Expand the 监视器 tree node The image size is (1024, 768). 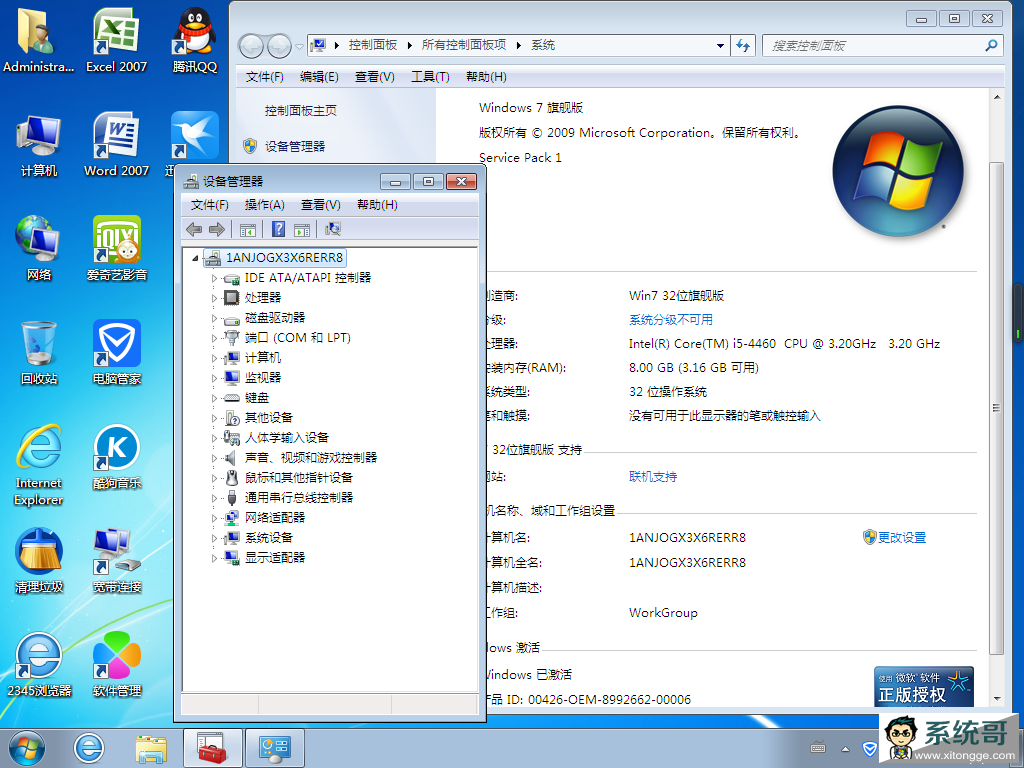tap(214, 378)
